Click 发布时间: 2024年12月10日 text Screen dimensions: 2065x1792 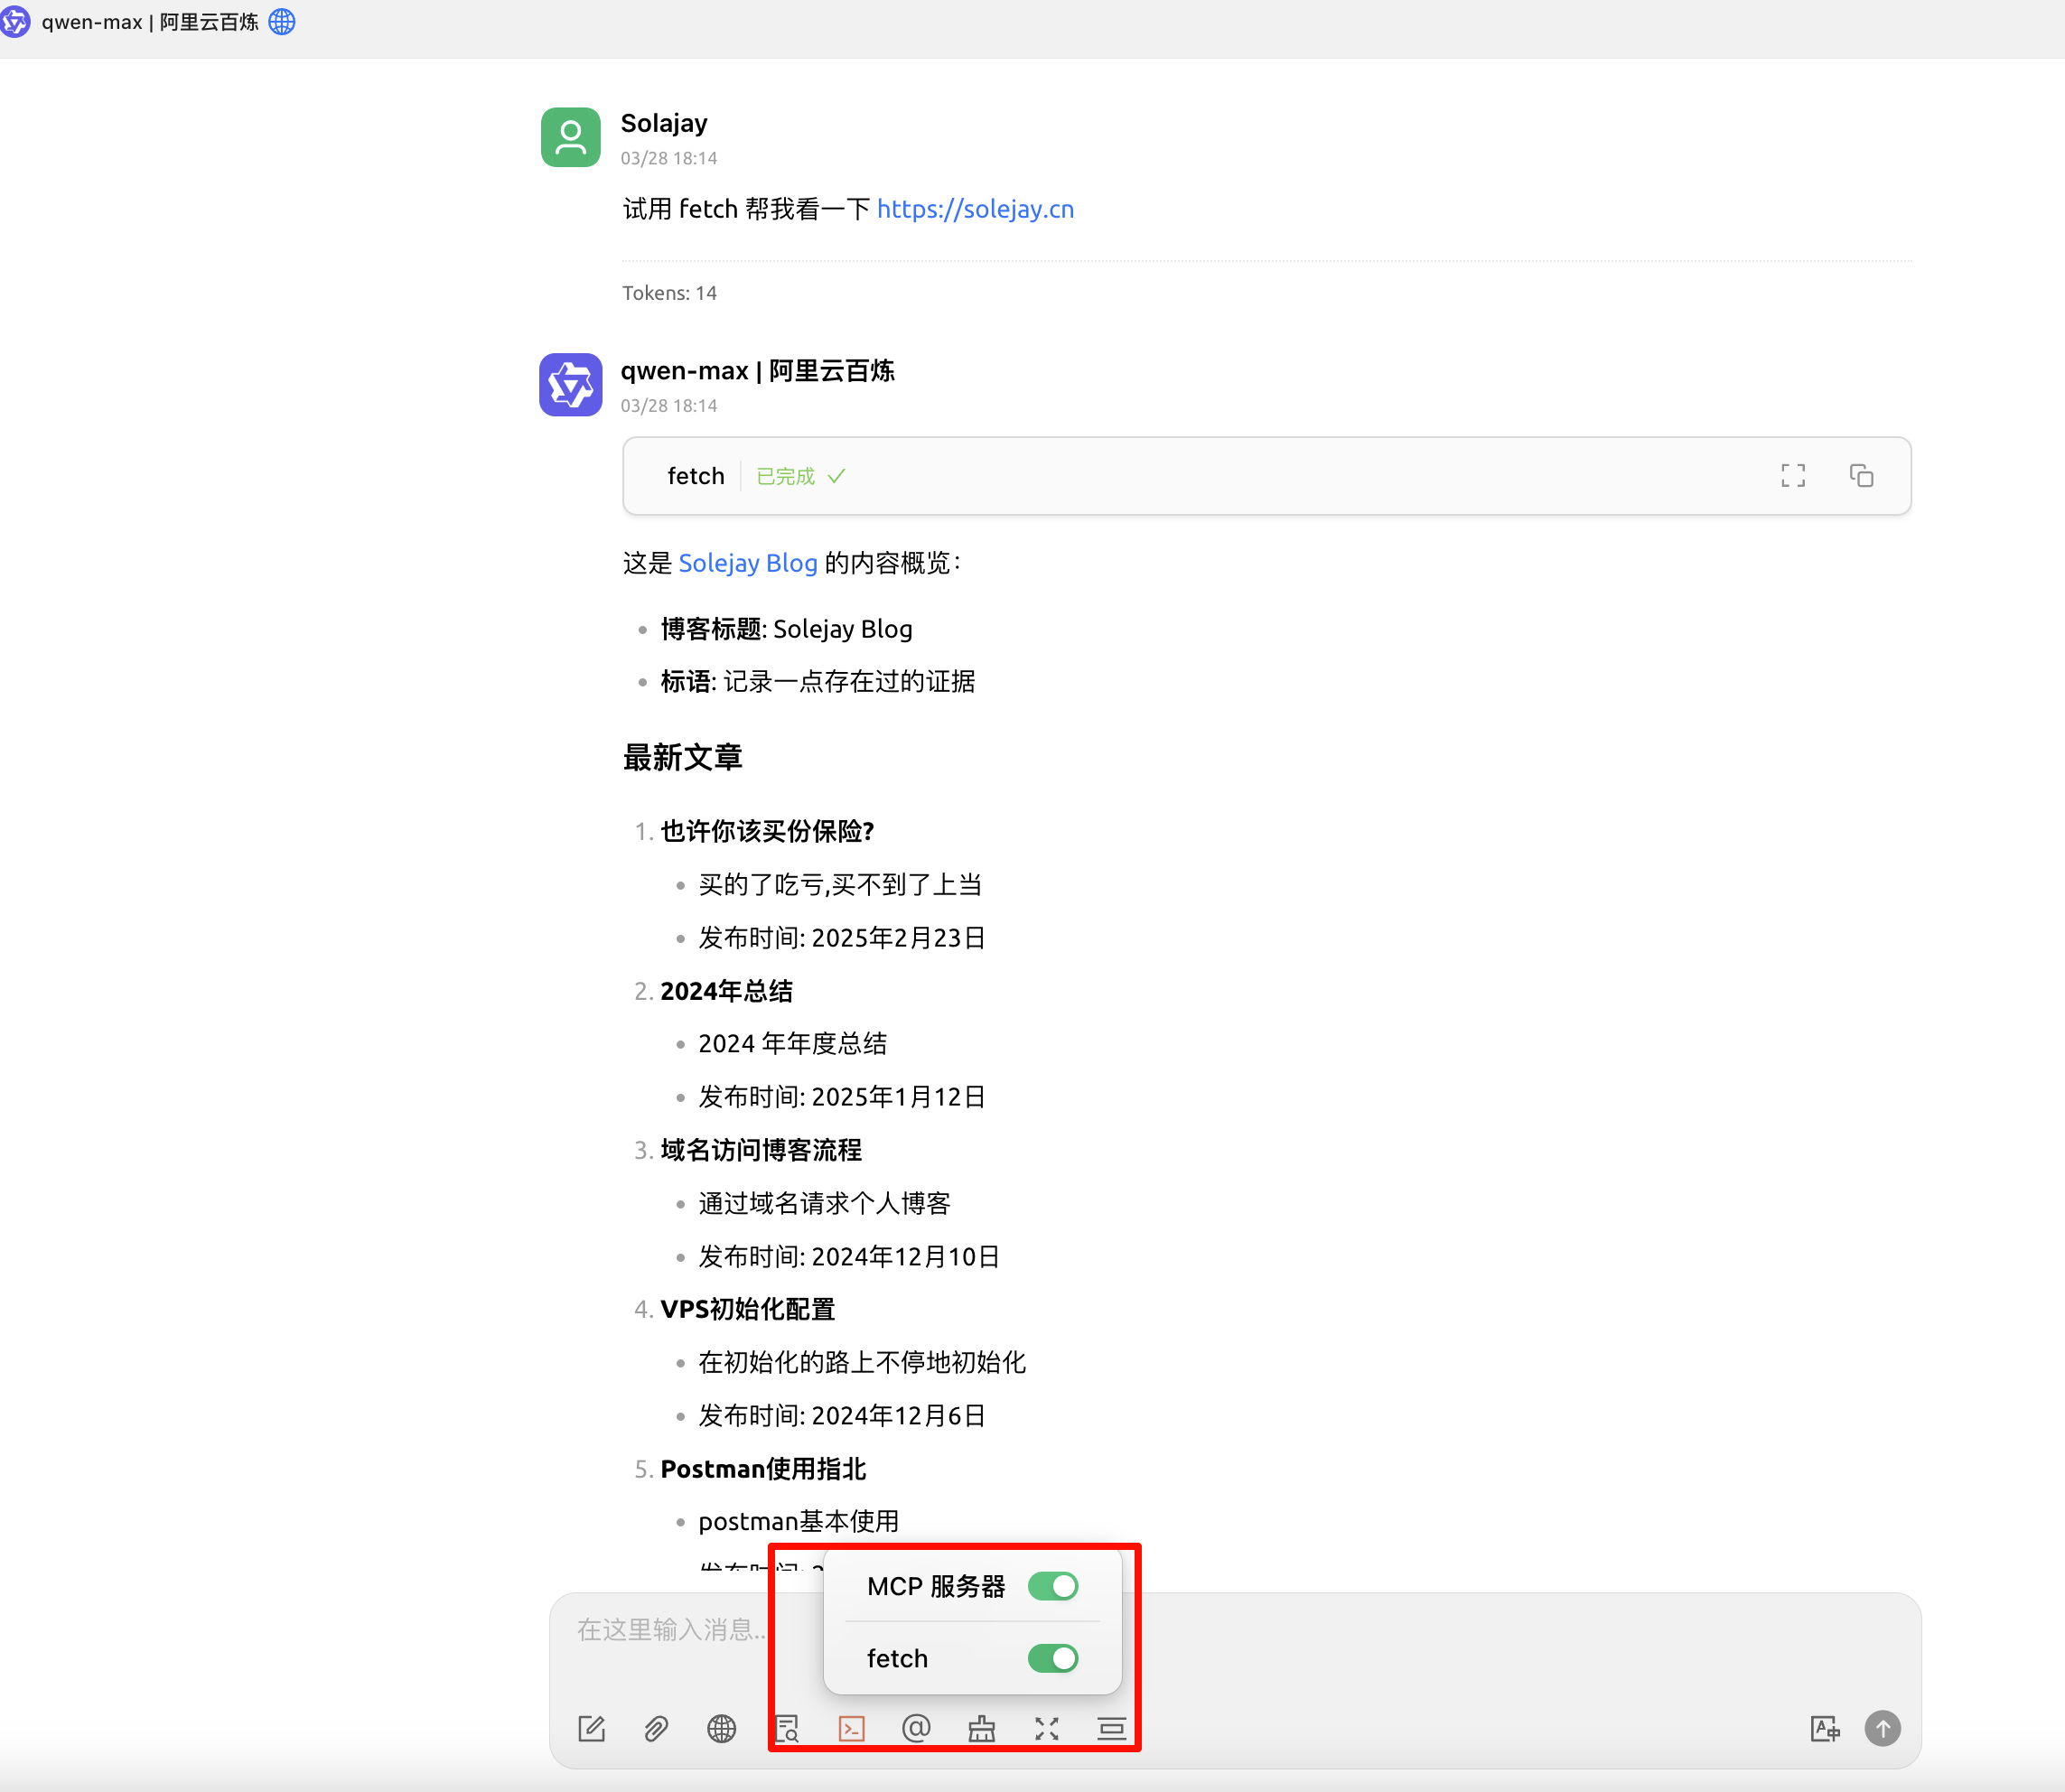(x=849, y=1257)
